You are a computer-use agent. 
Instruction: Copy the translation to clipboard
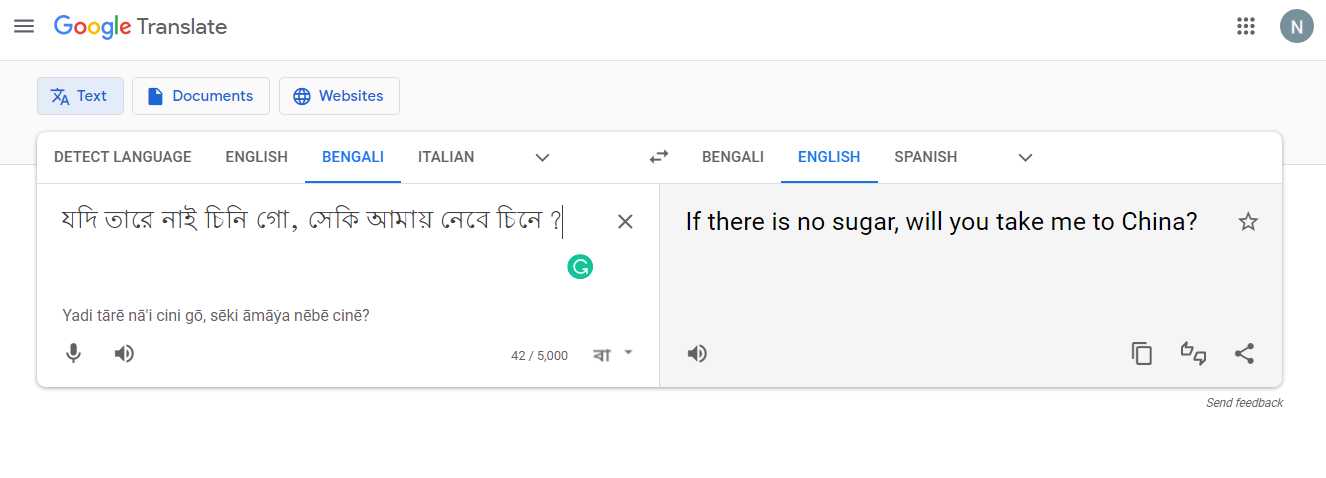1142,353
